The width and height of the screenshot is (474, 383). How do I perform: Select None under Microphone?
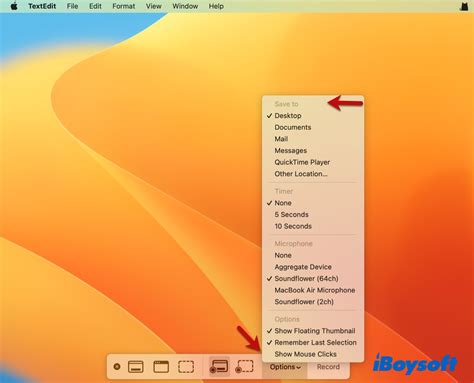[313, 255]
